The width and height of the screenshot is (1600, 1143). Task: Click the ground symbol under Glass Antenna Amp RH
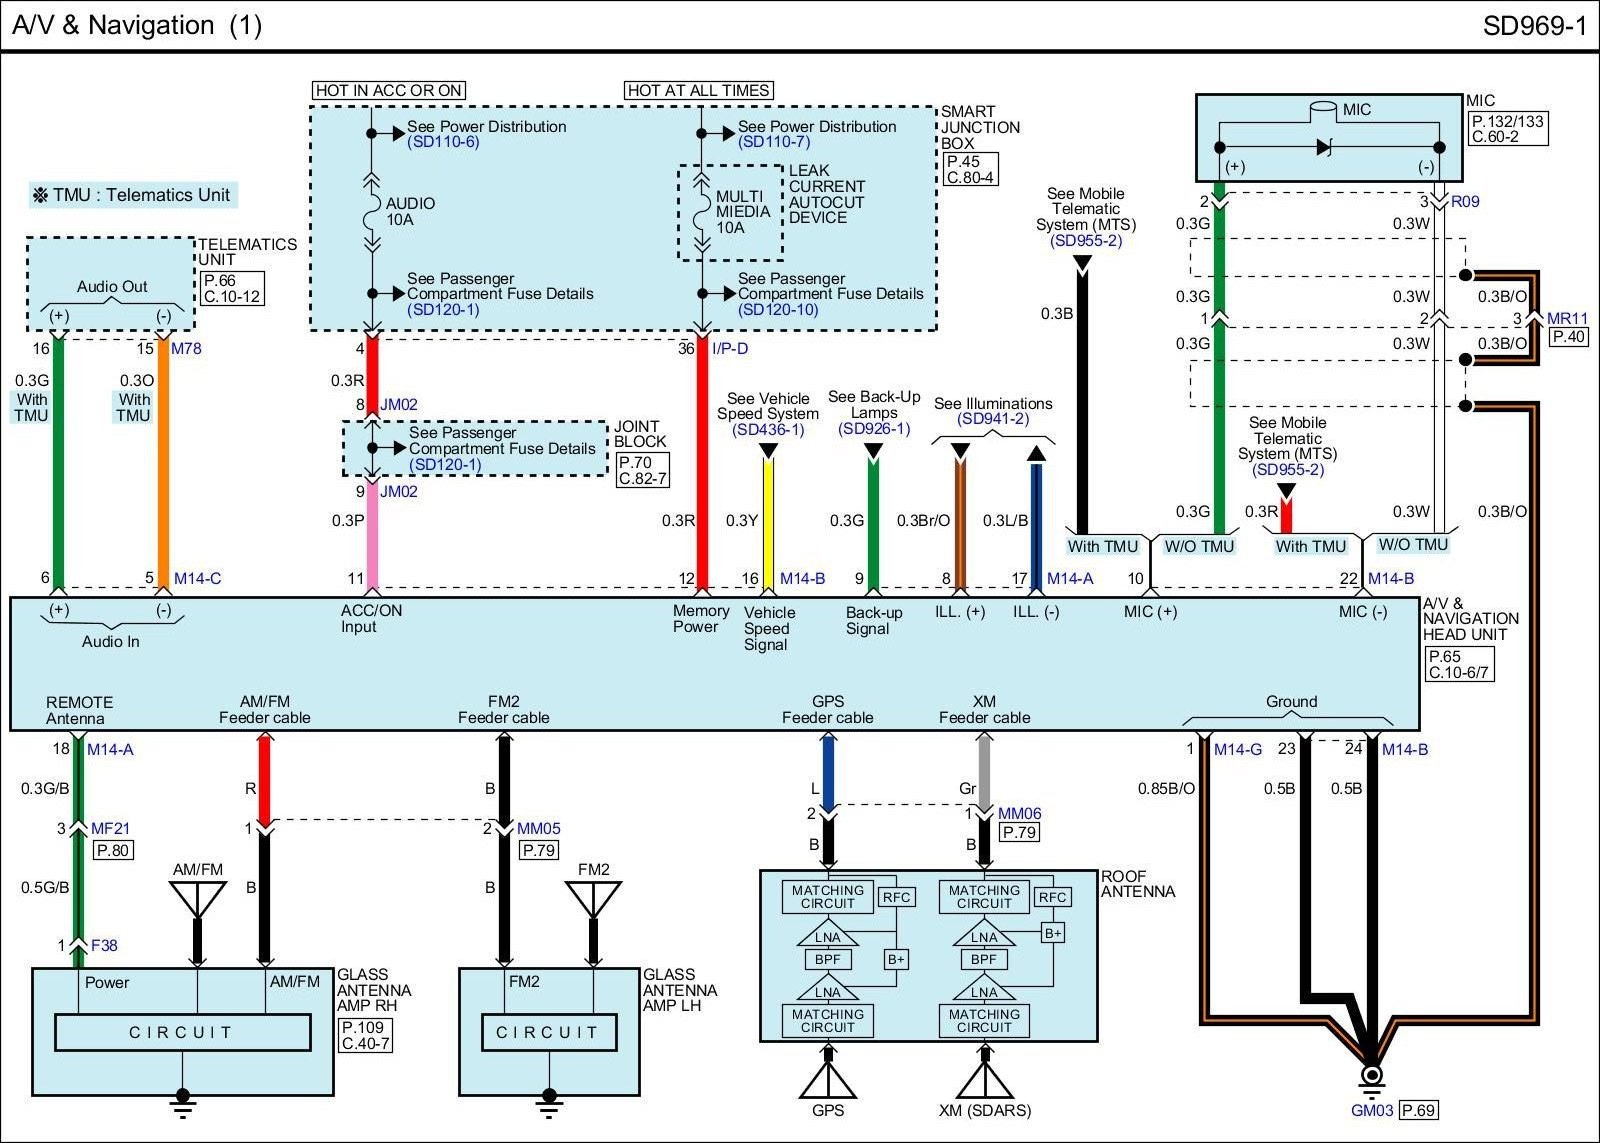click(x=182, y=1100)
